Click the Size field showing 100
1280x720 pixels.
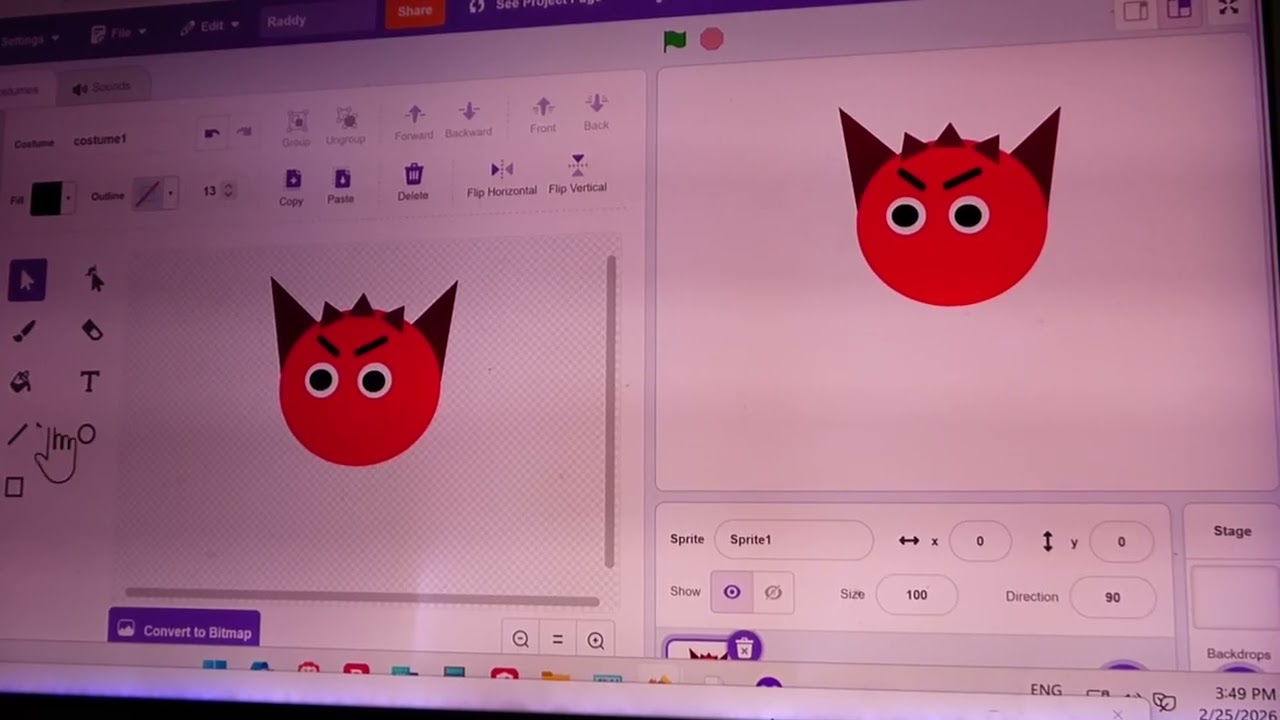[x=917, y=594]
